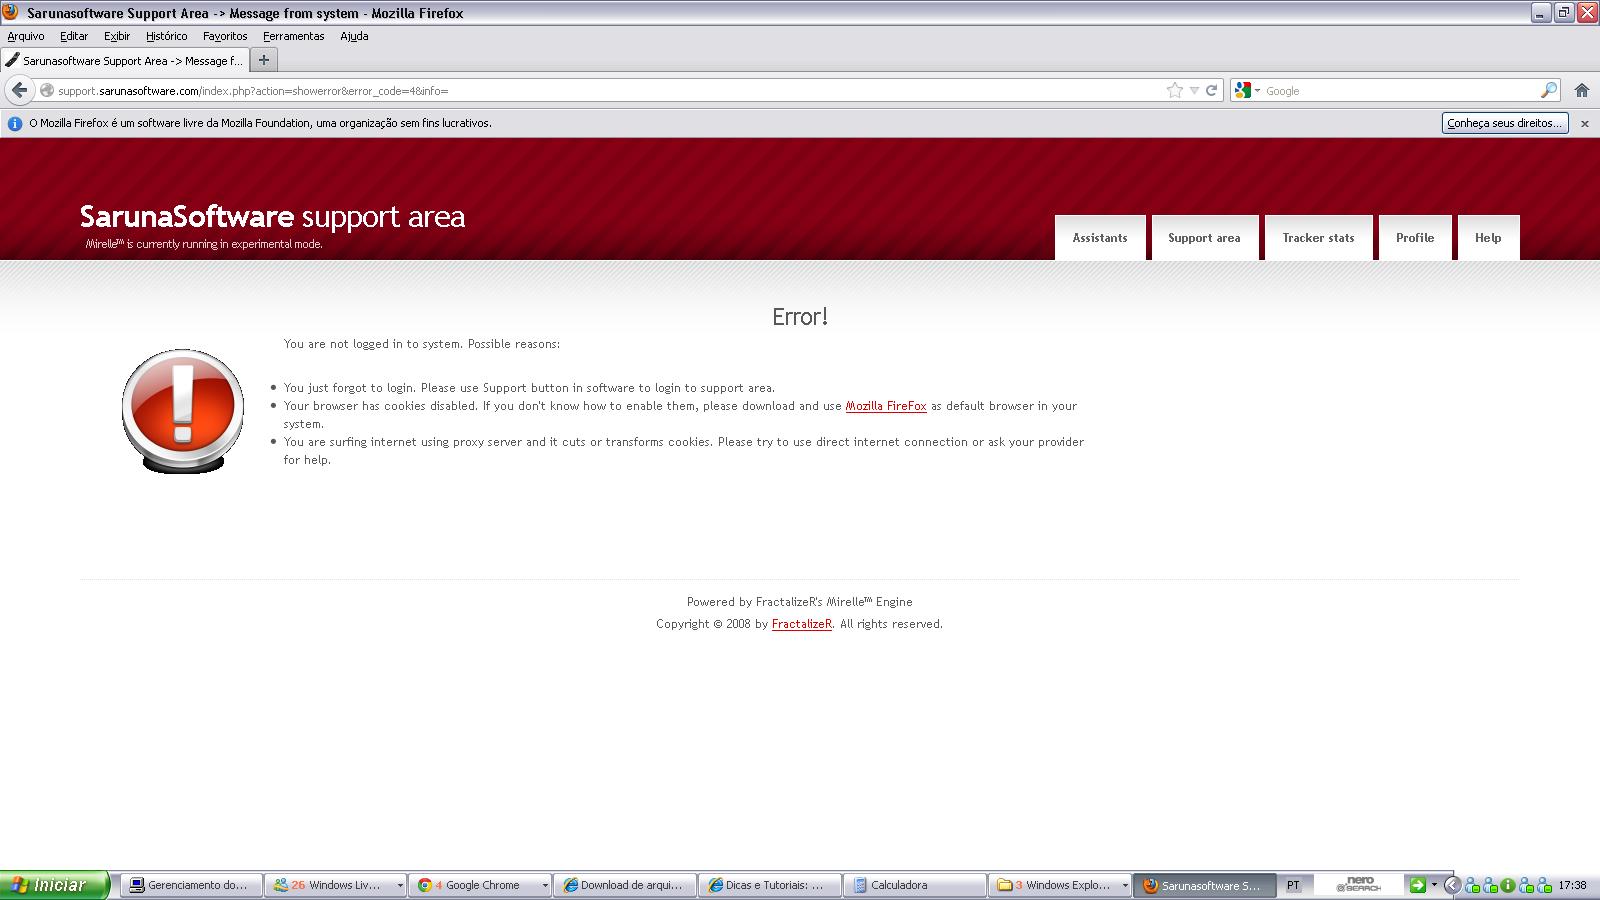The height and width of the screenshot is (900, 1600).
Task: Follow the FractalizeR copyright link
Action: tap(802, 624)
